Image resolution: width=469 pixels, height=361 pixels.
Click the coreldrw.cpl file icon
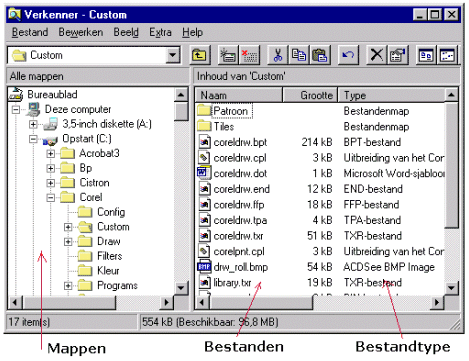pyautogui.click(x=204, y=157)
